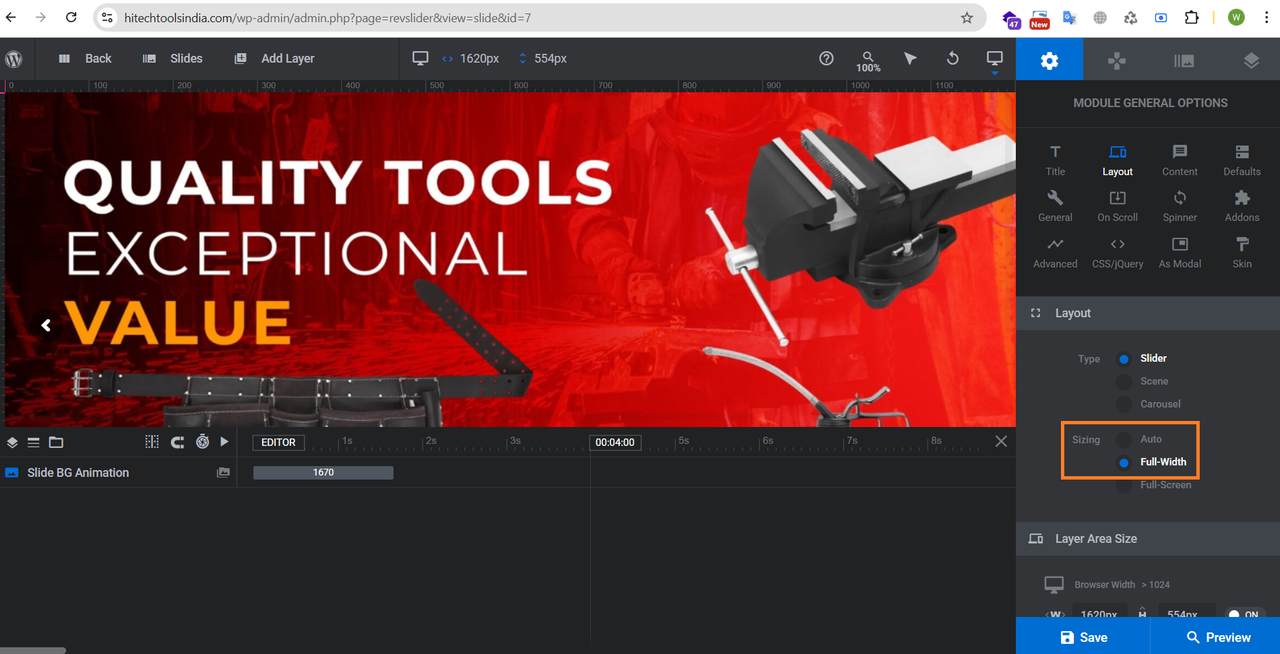This screenshot has width=1280, height=654.
Task: Open the CSS/jQuery options icon
Action: (1117, 253)
